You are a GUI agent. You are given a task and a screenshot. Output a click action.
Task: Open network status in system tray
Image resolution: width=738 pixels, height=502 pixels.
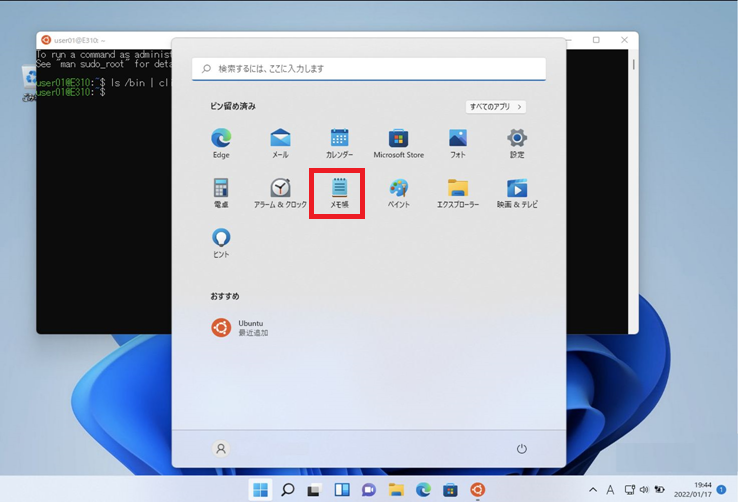630,490
